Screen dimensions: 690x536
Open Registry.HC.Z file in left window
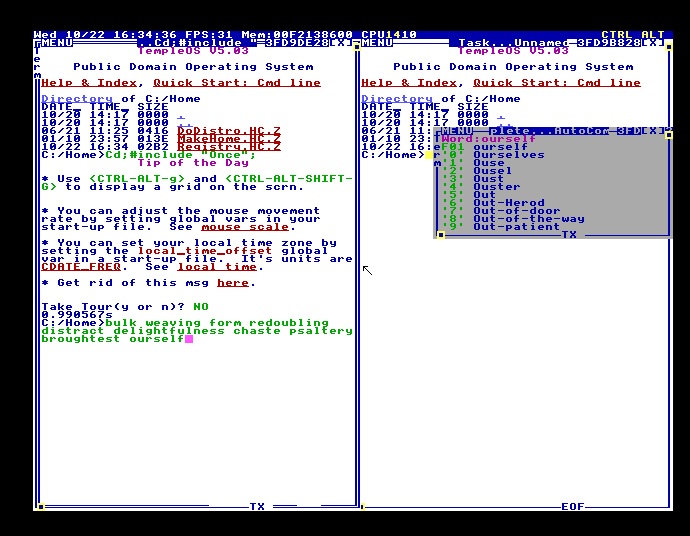(x=229, y=147)
